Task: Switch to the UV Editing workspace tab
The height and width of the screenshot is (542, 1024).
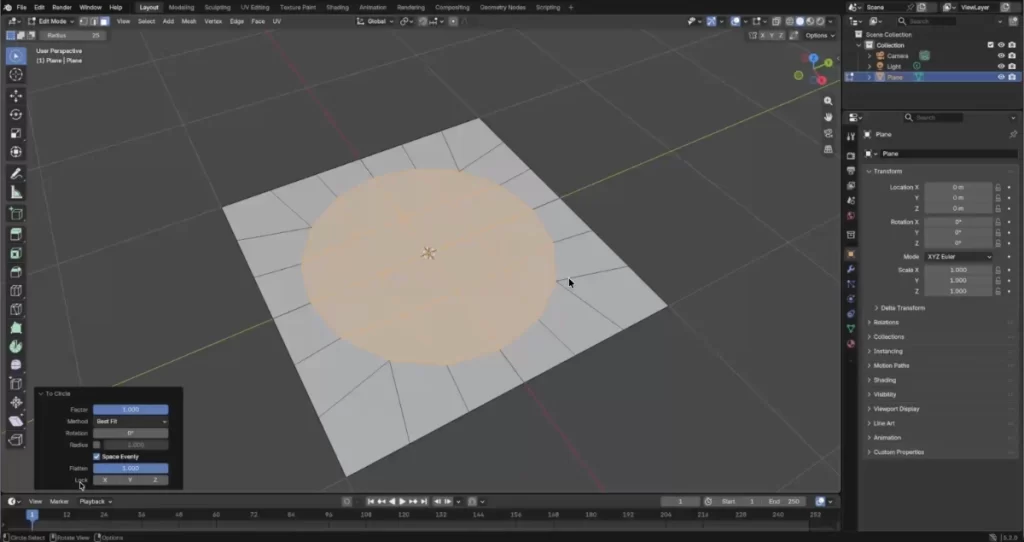Action: pos(255,7)
